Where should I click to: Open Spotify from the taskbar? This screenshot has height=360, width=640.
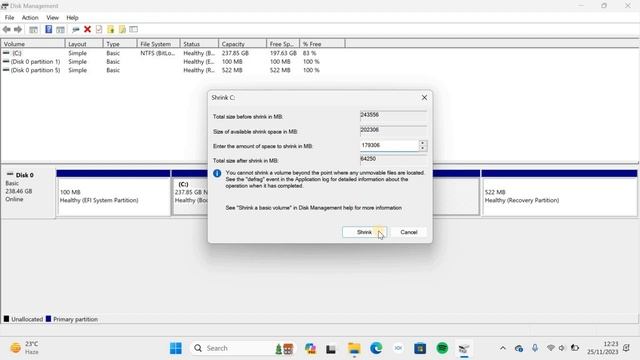(442, 348)
